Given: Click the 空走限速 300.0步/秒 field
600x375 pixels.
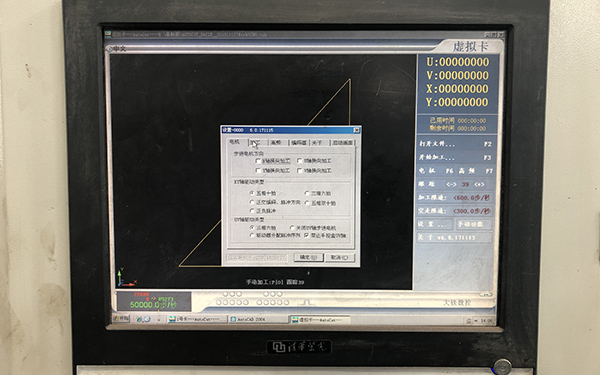Looking at the screenshot, I should coord(455,211).
